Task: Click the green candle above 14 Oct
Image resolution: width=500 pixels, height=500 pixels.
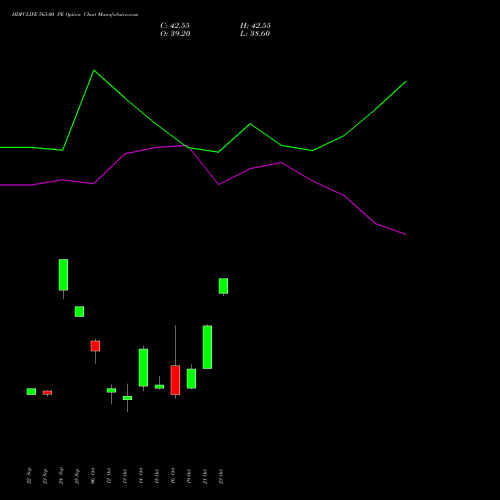Action: click(x=143, y=368)
